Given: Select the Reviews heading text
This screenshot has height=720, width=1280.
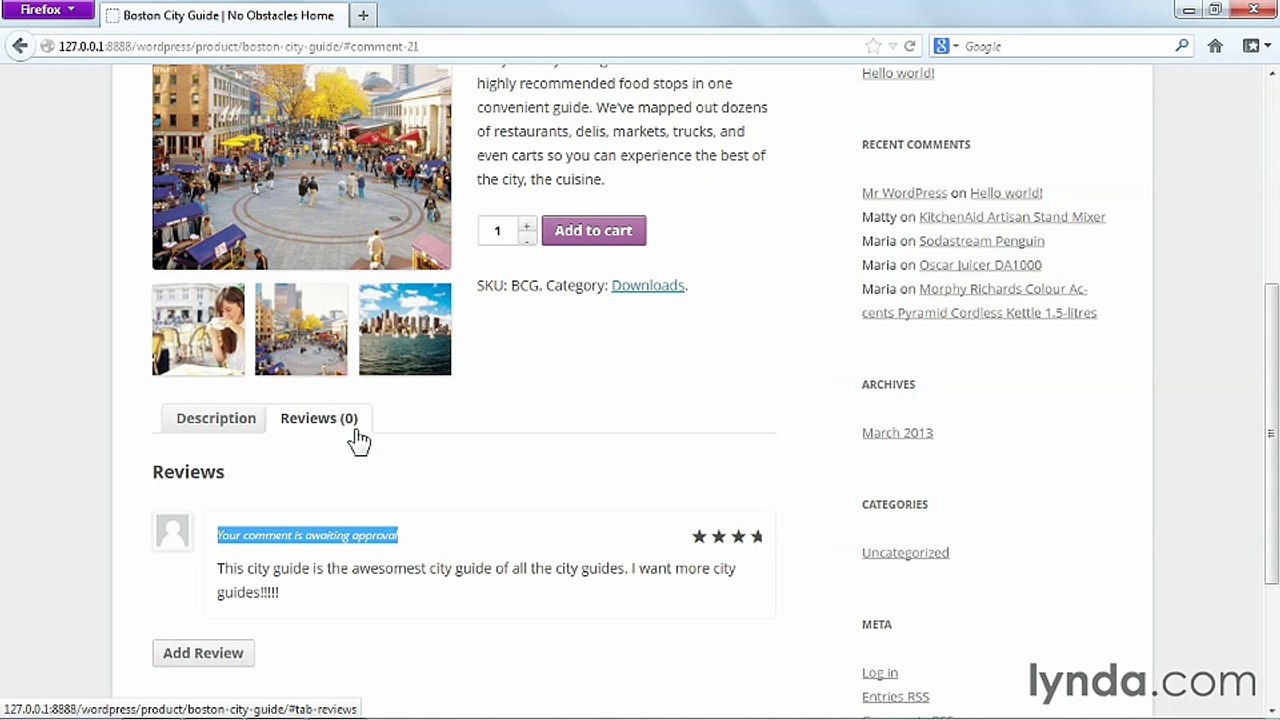Looking at the screenshot, I should tap(188, 472).
